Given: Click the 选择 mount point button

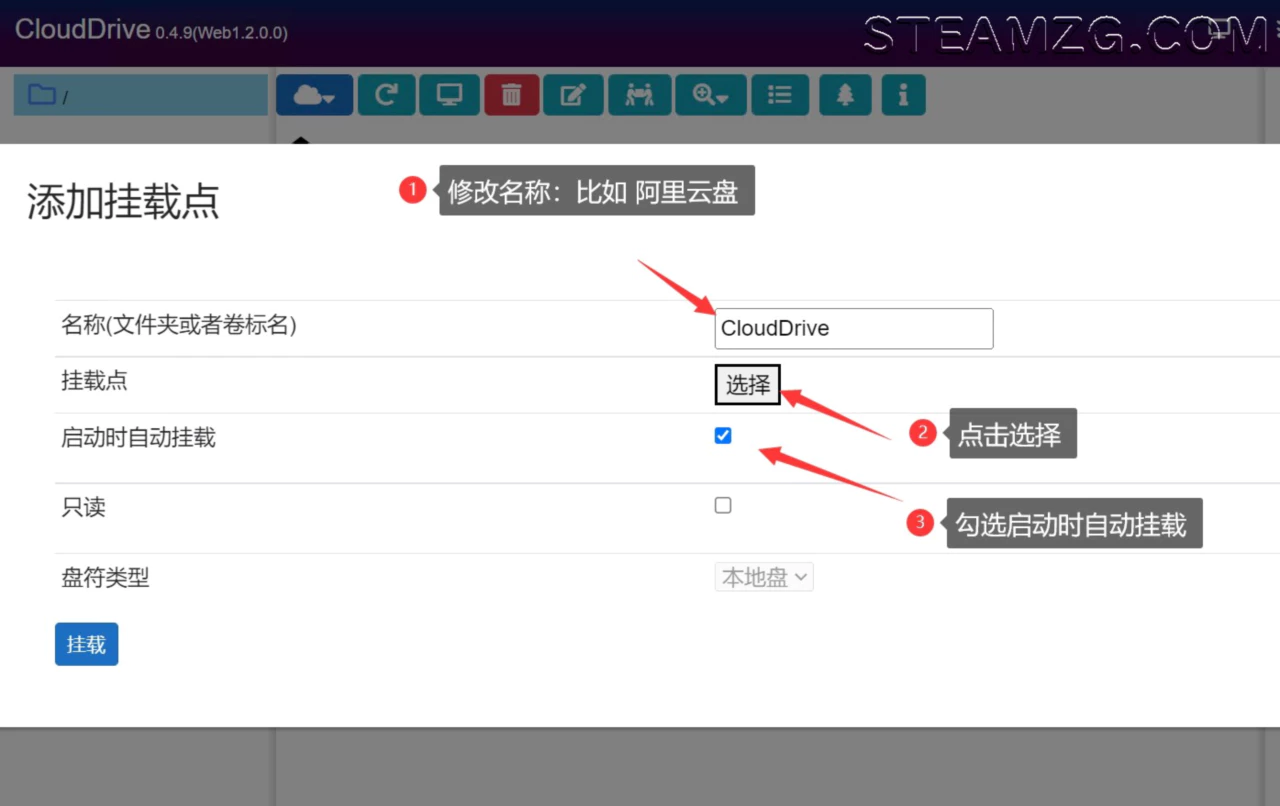Looking at the screenshot, I should coord(747,385).
